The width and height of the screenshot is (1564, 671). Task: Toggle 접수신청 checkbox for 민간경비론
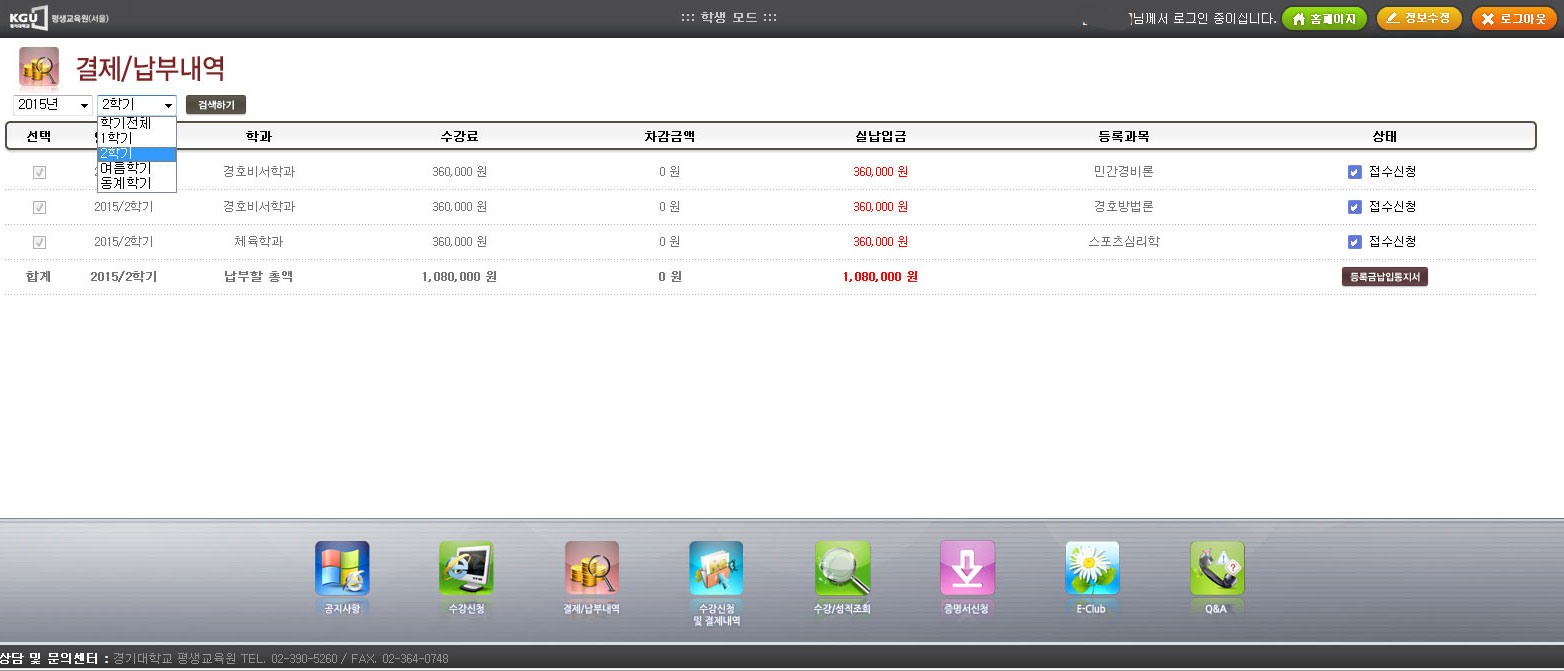[1355, 172]
